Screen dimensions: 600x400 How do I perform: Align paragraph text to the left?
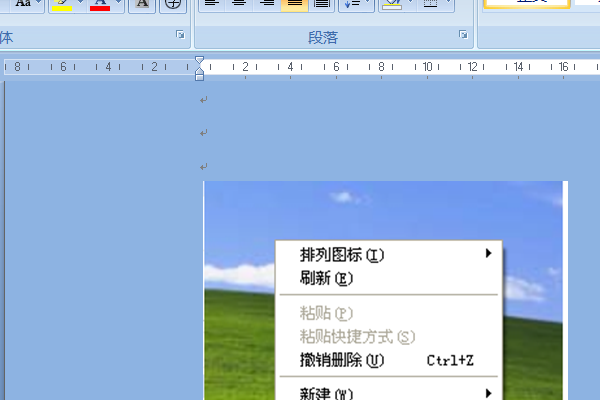(x=212, y=4)
